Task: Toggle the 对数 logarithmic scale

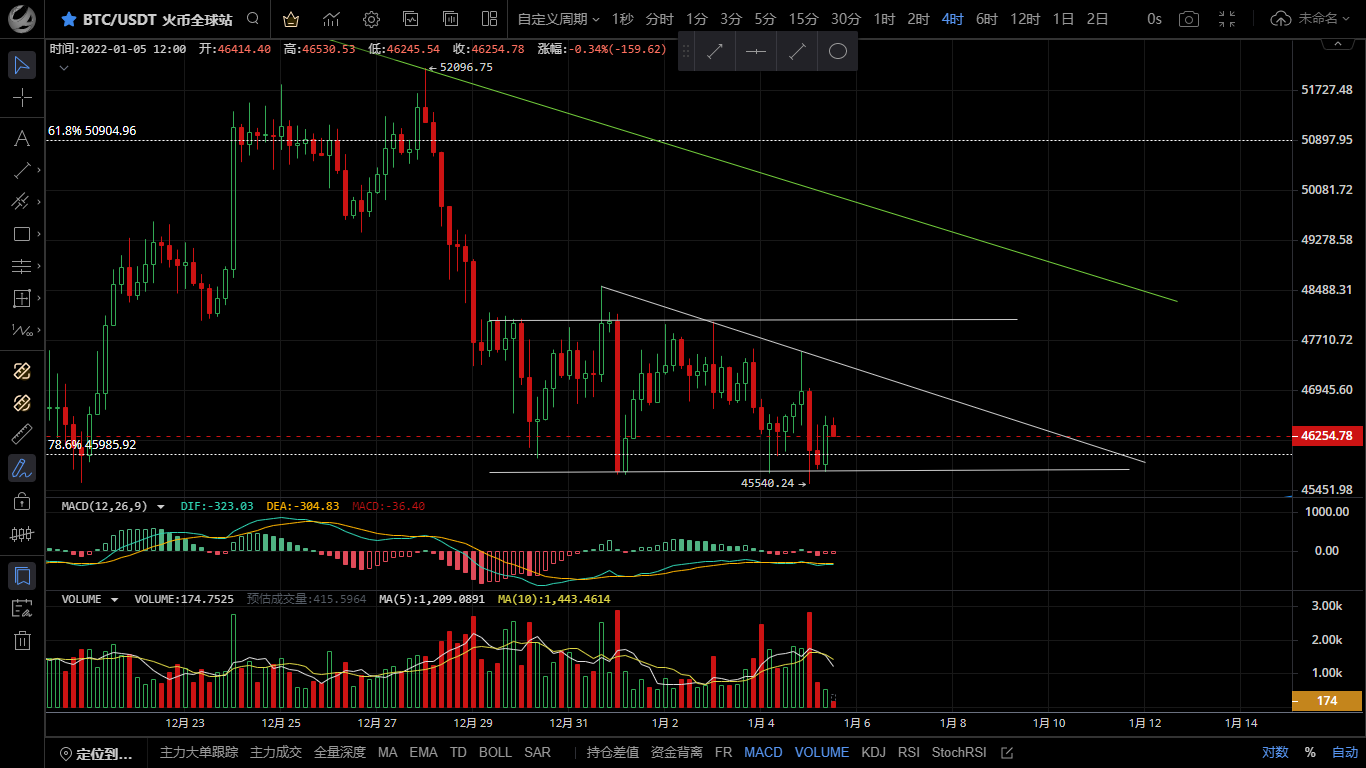Action: coord(1275,753)
